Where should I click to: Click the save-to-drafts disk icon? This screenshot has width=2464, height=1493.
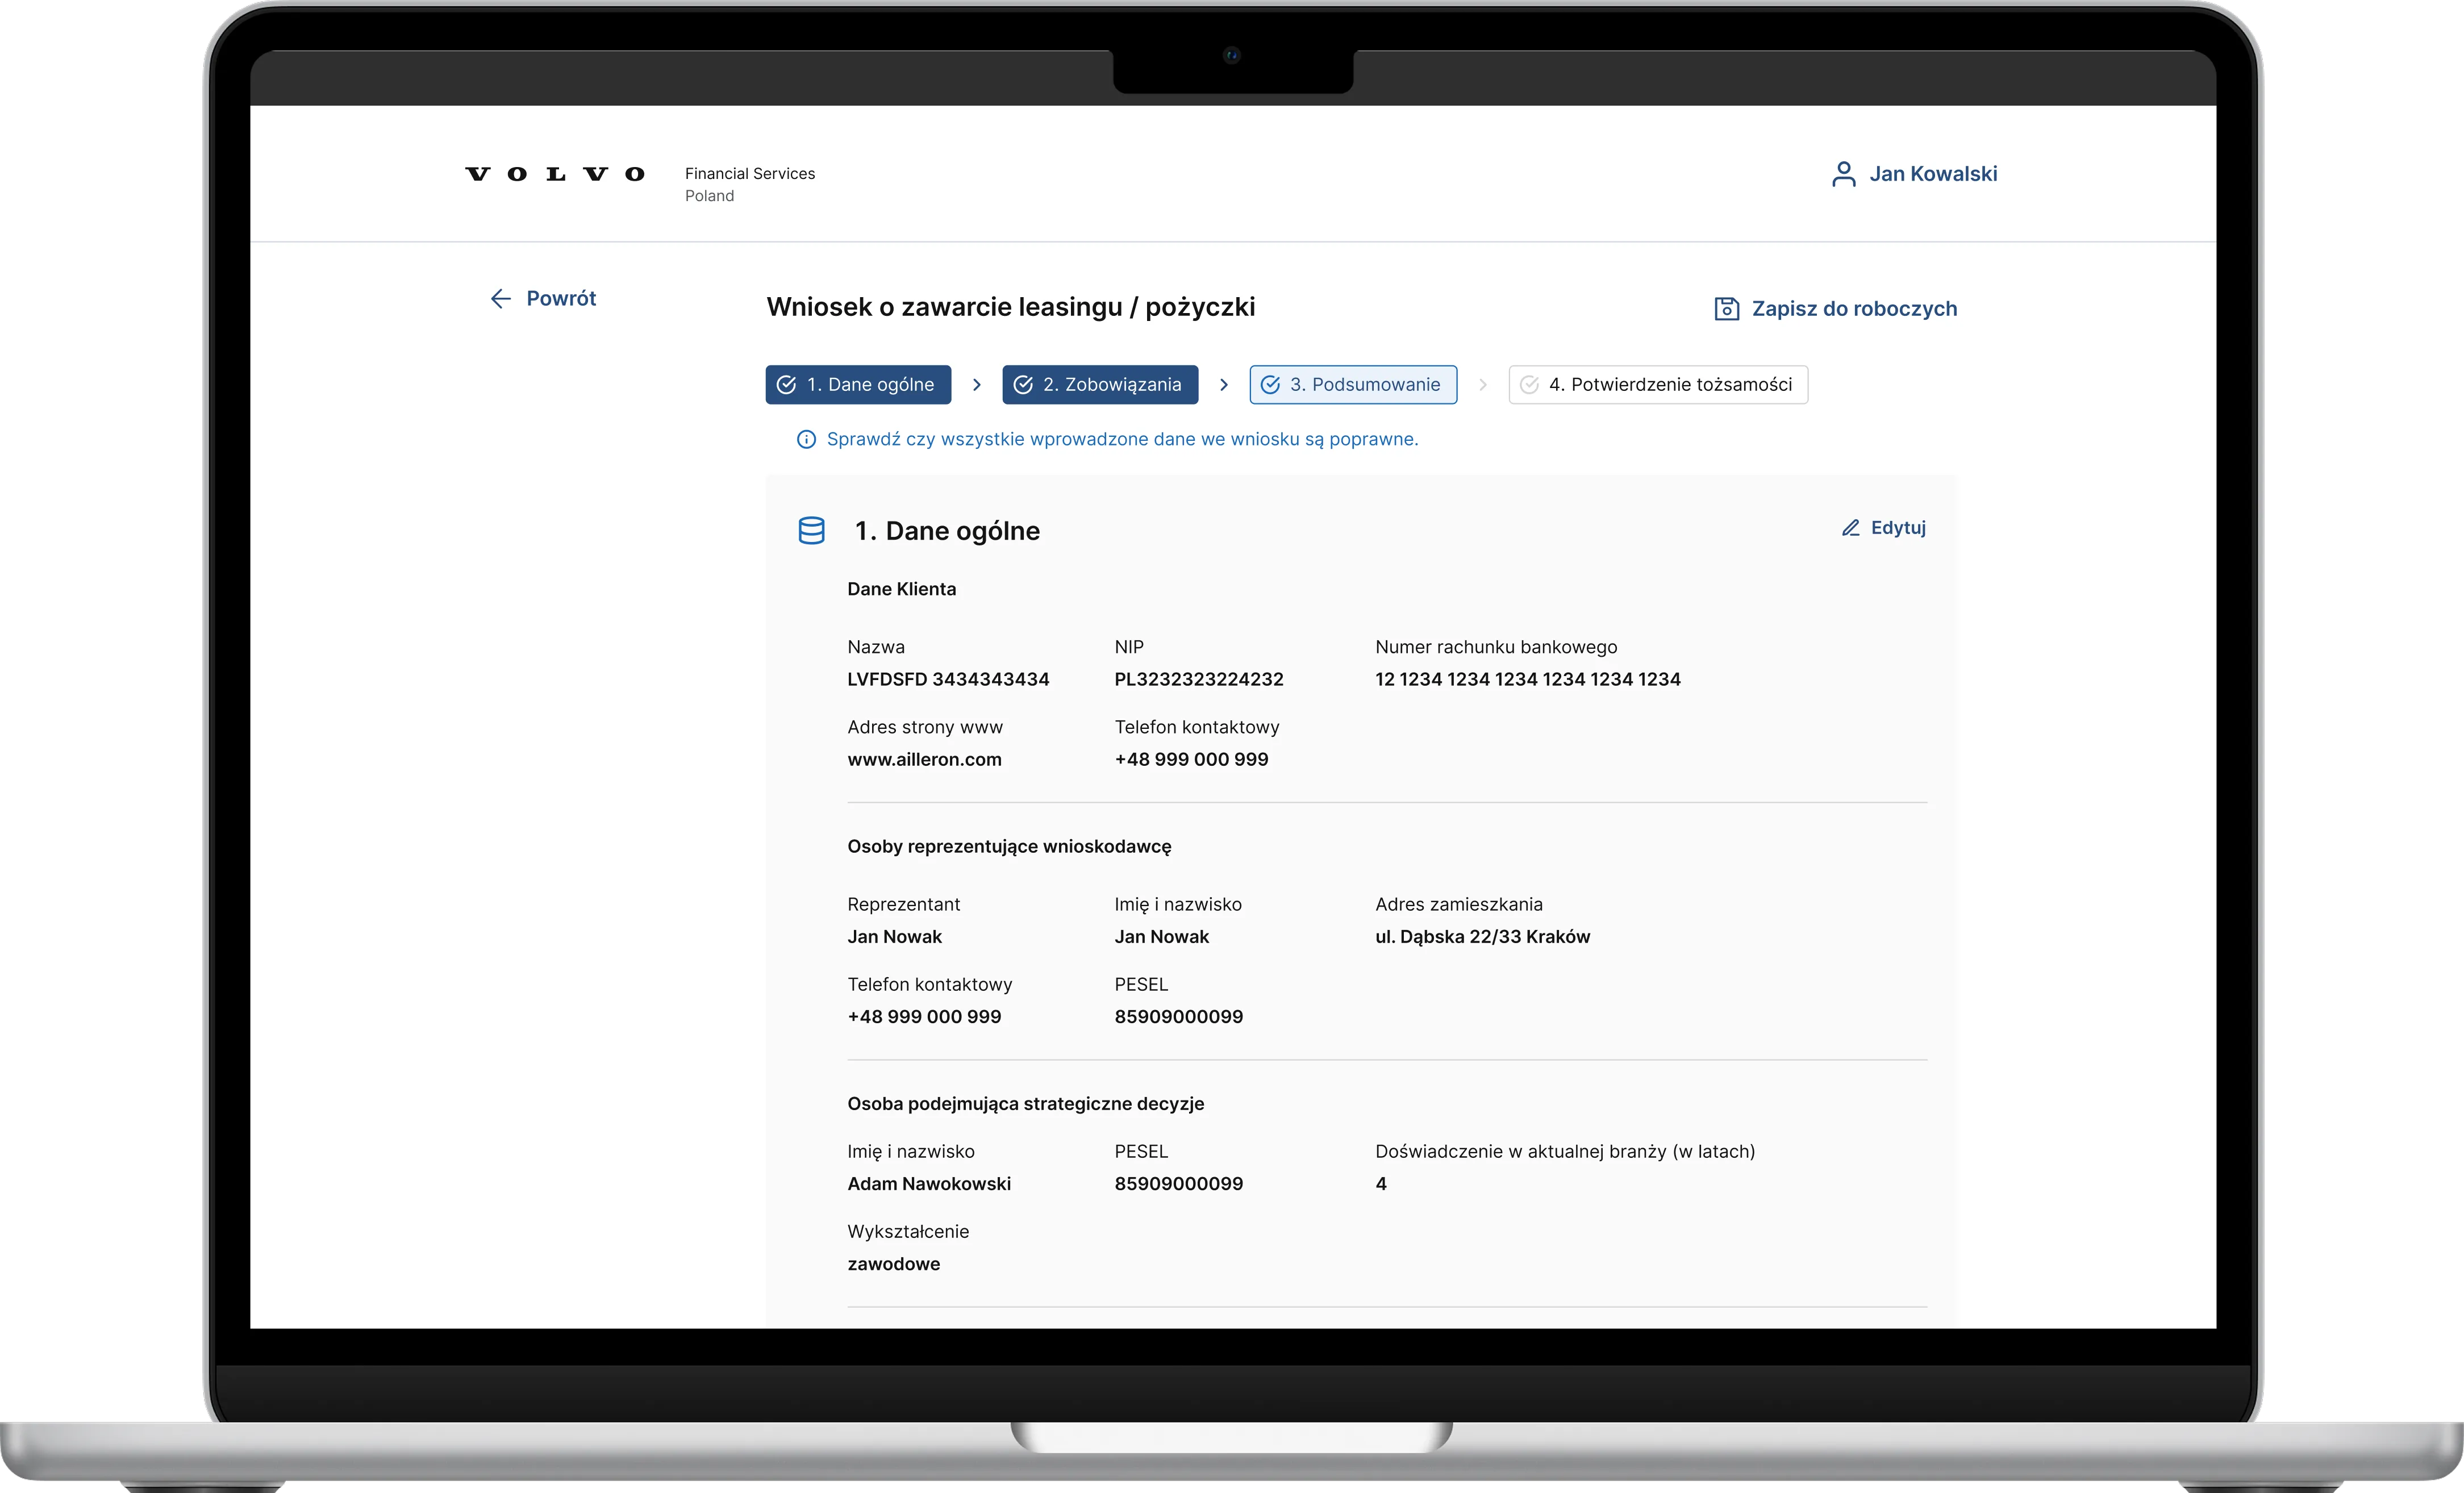point(1726,309)
